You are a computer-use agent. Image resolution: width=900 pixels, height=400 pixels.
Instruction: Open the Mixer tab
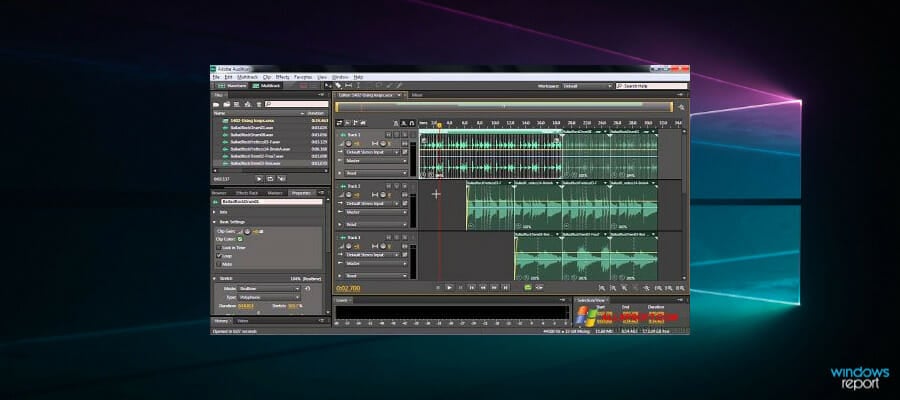[417, 95]
